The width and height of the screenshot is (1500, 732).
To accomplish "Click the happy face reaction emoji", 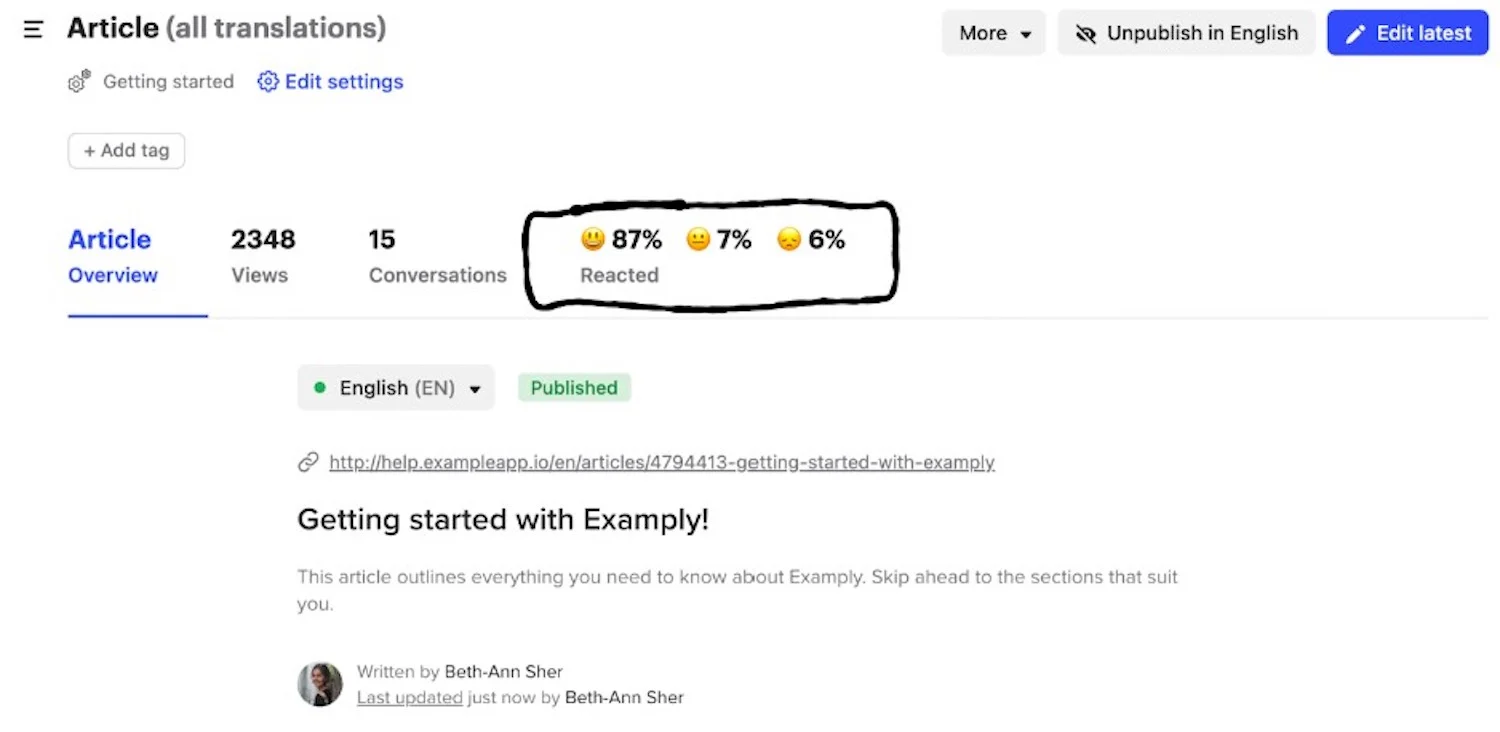I will point(593,240).
